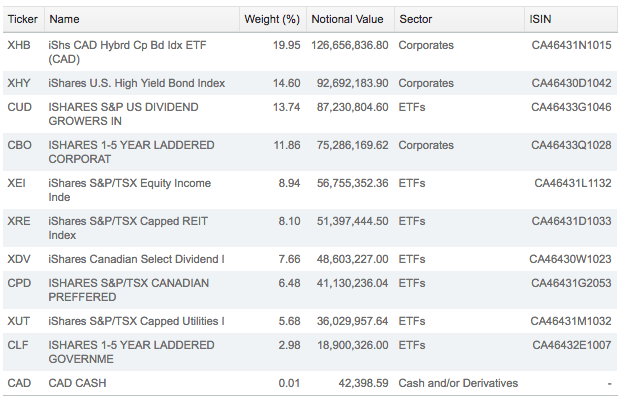
Task: Click ISIN CA46431N1015
Action: (x=571, y=45)
